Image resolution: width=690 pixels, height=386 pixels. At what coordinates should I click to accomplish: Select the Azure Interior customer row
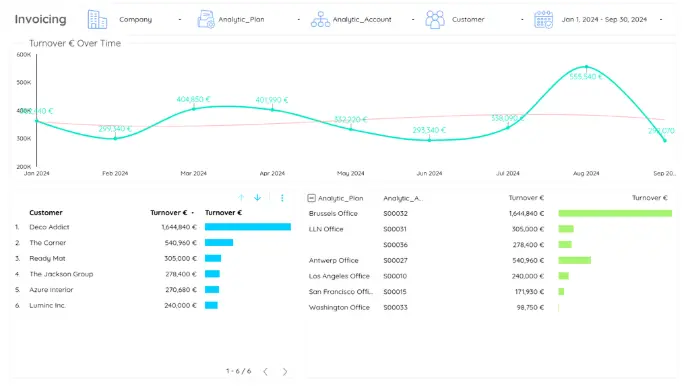tap(153, 290)
